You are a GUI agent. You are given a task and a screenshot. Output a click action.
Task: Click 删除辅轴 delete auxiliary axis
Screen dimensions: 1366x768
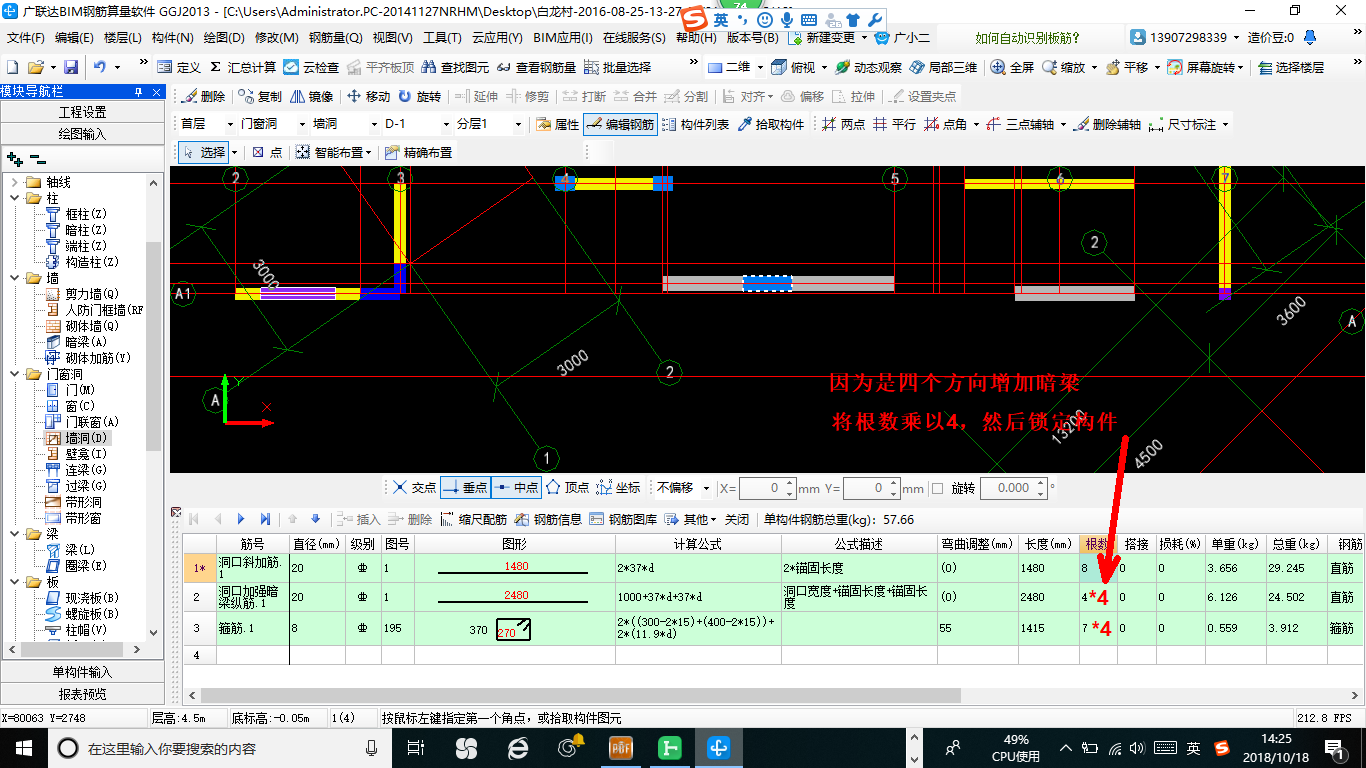coord(1107,124)
